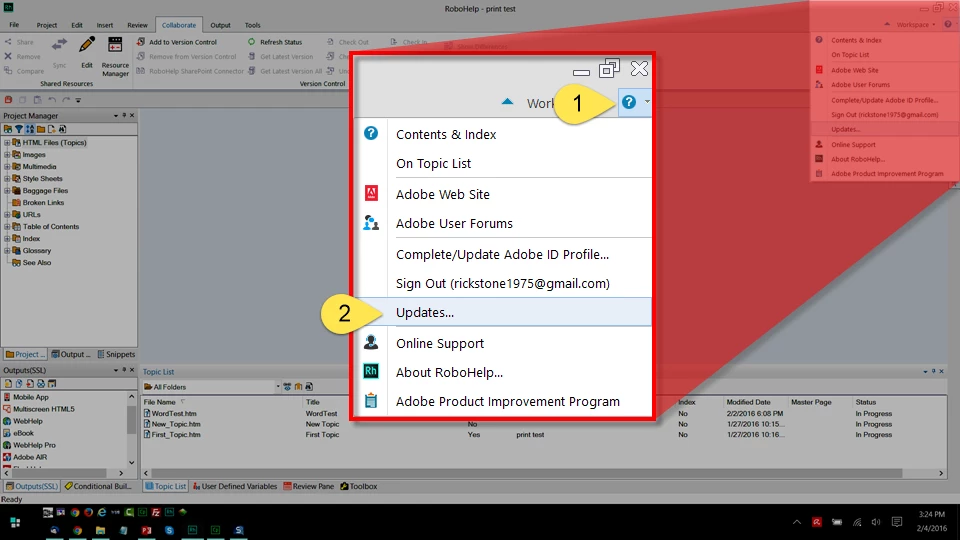Switch to the Insert ribbon tab
This screenshot has width=960, height=540.
coord(105,25)
